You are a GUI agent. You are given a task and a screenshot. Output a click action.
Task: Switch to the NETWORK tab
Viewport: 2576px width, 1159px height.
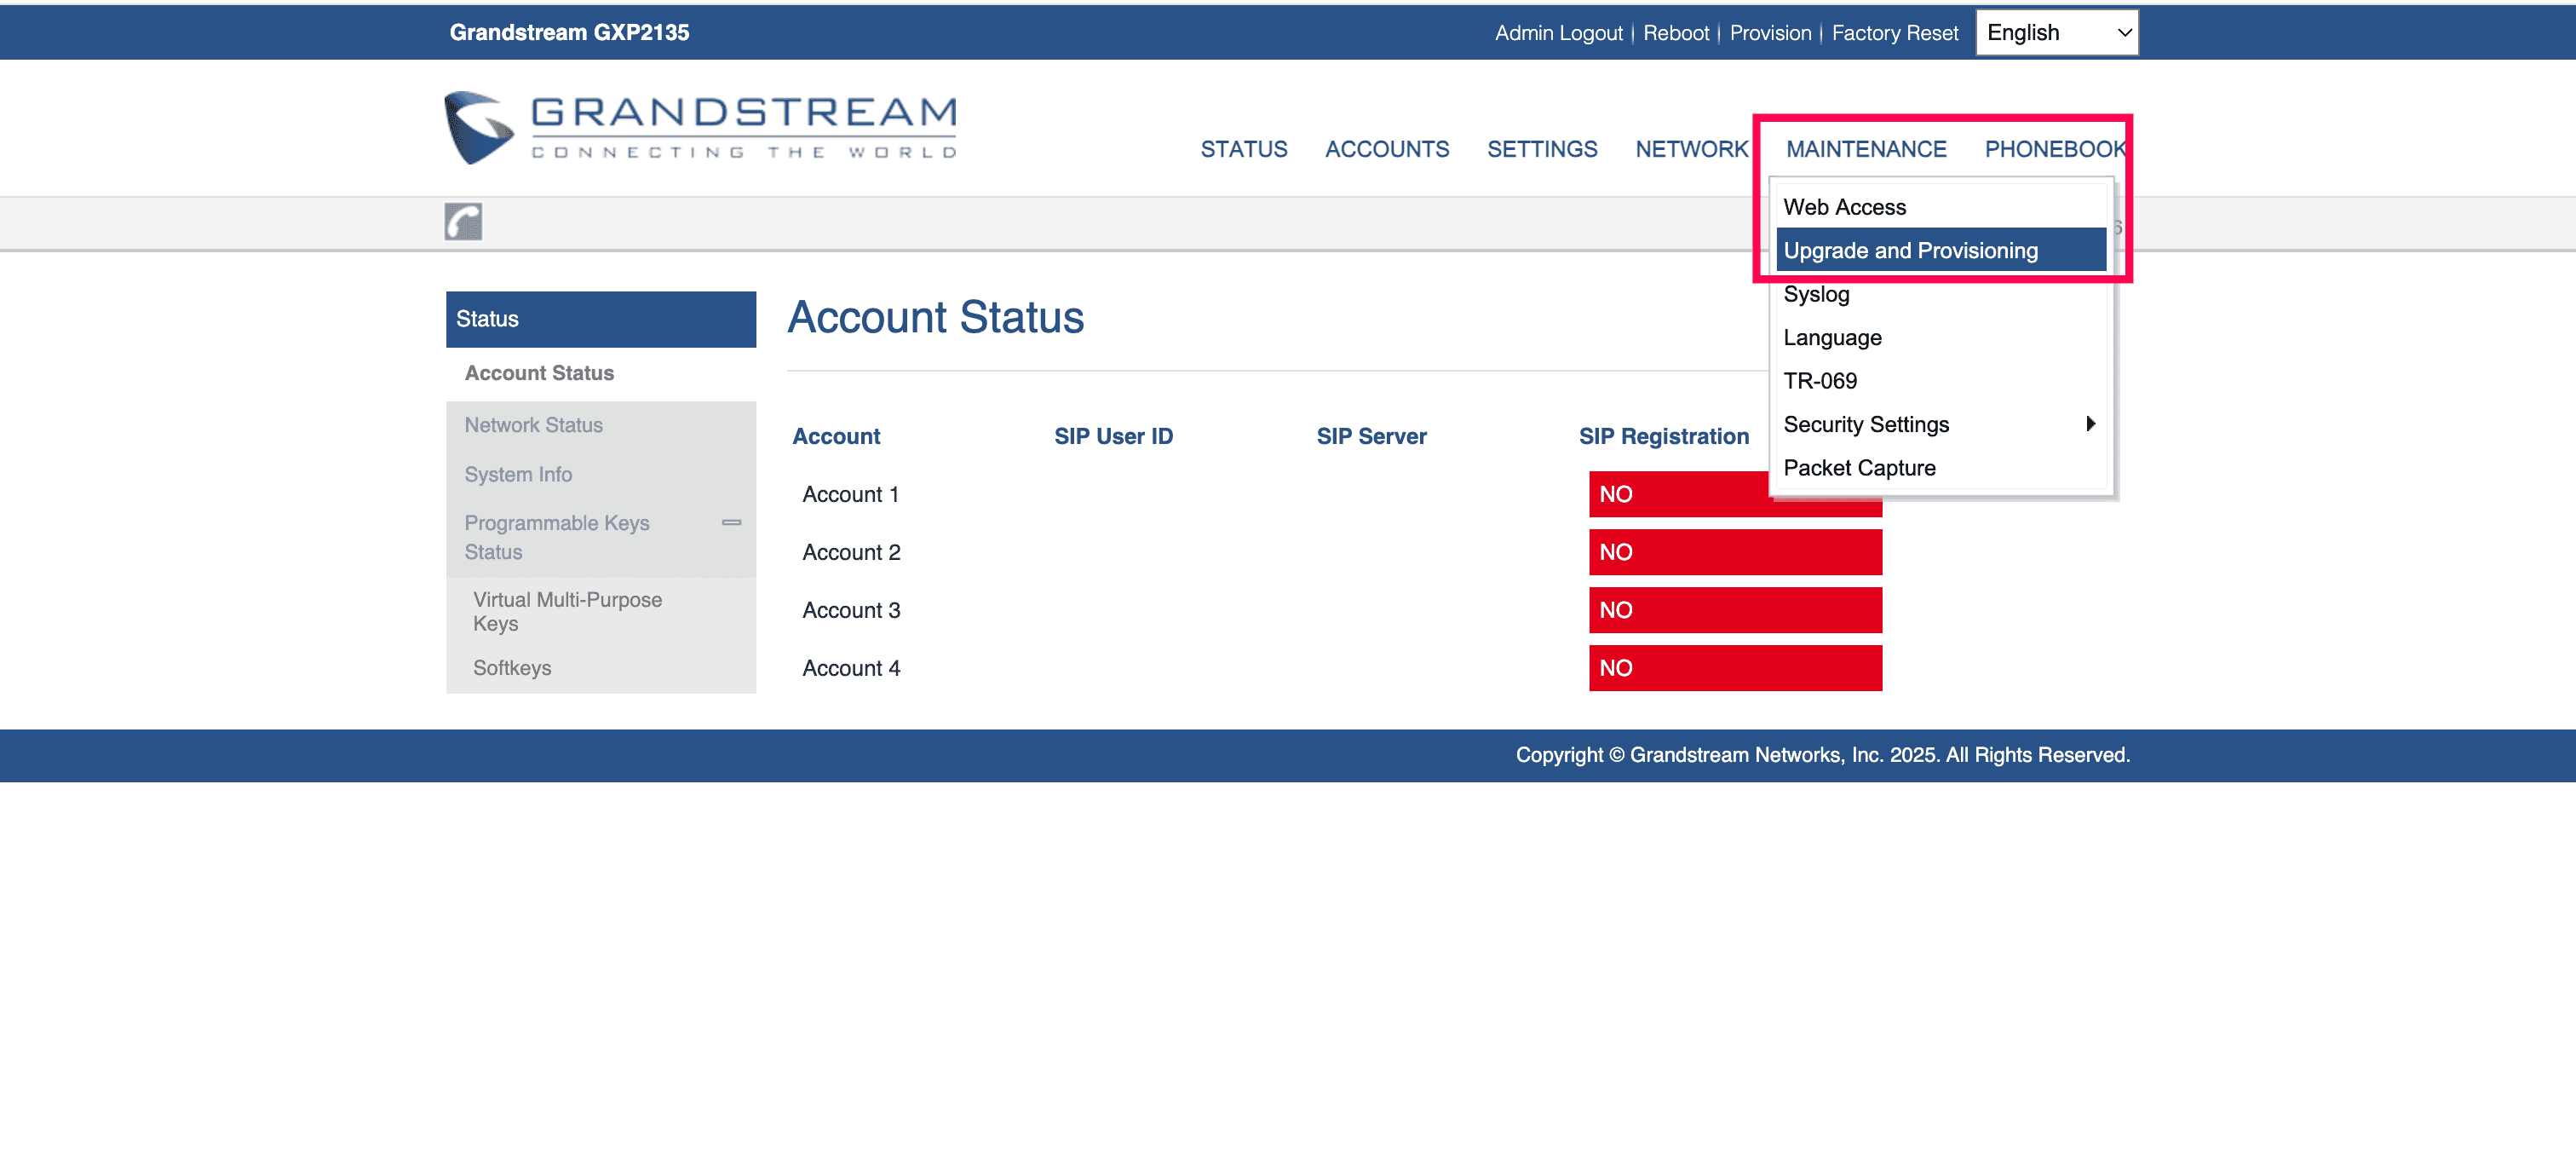(1691, 149)
